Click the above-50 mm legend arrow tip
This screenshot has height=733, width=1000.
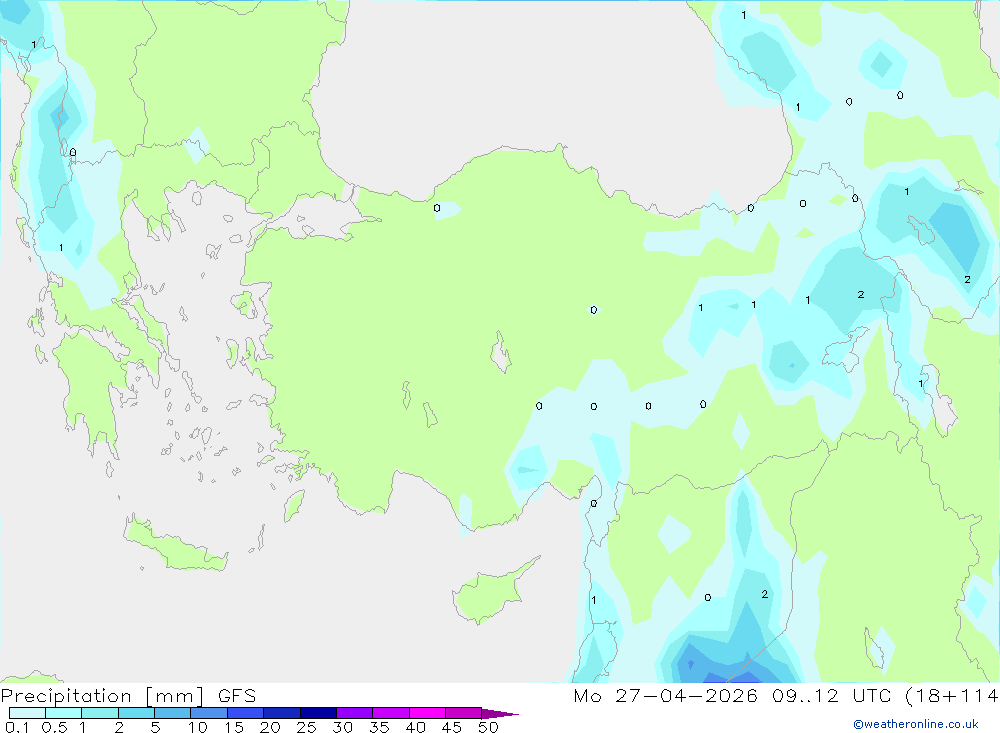(x=499, y=713)
